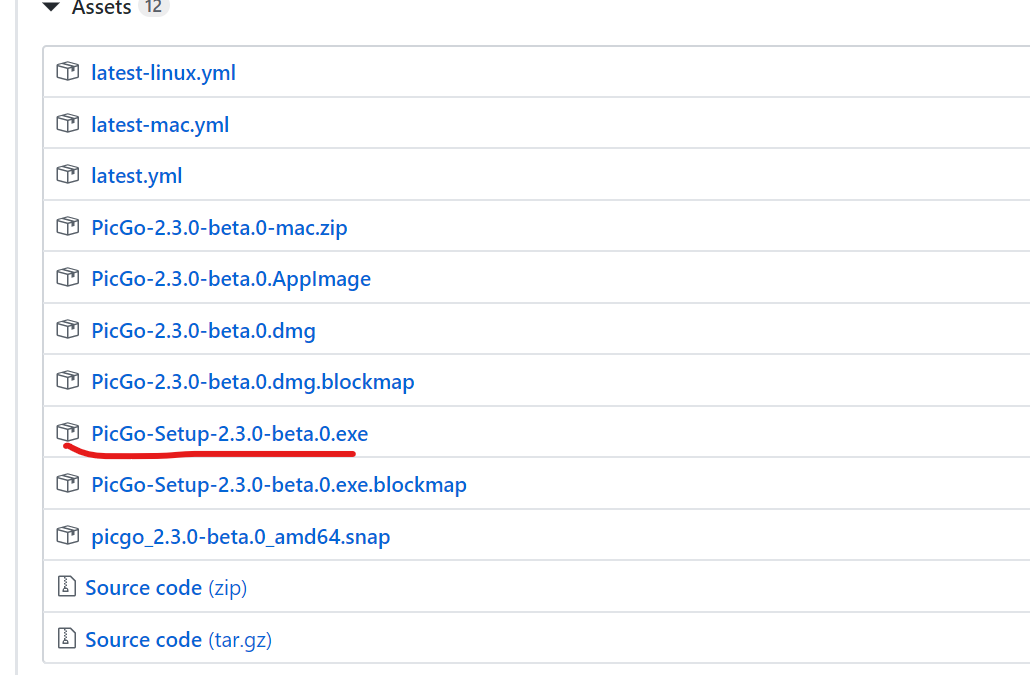Click package icon beside PicGo-2.3.0-beta.0-mac.zip
The width and height of the screenshot is (1030, 675).
[68, 226]
